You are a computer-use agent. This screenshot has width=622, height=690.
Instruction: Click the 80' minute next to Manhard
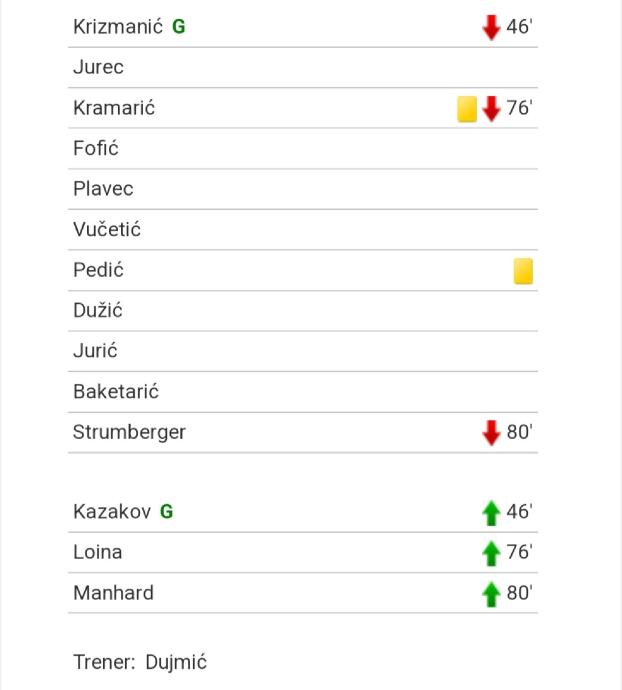click(x=520, y=593)
